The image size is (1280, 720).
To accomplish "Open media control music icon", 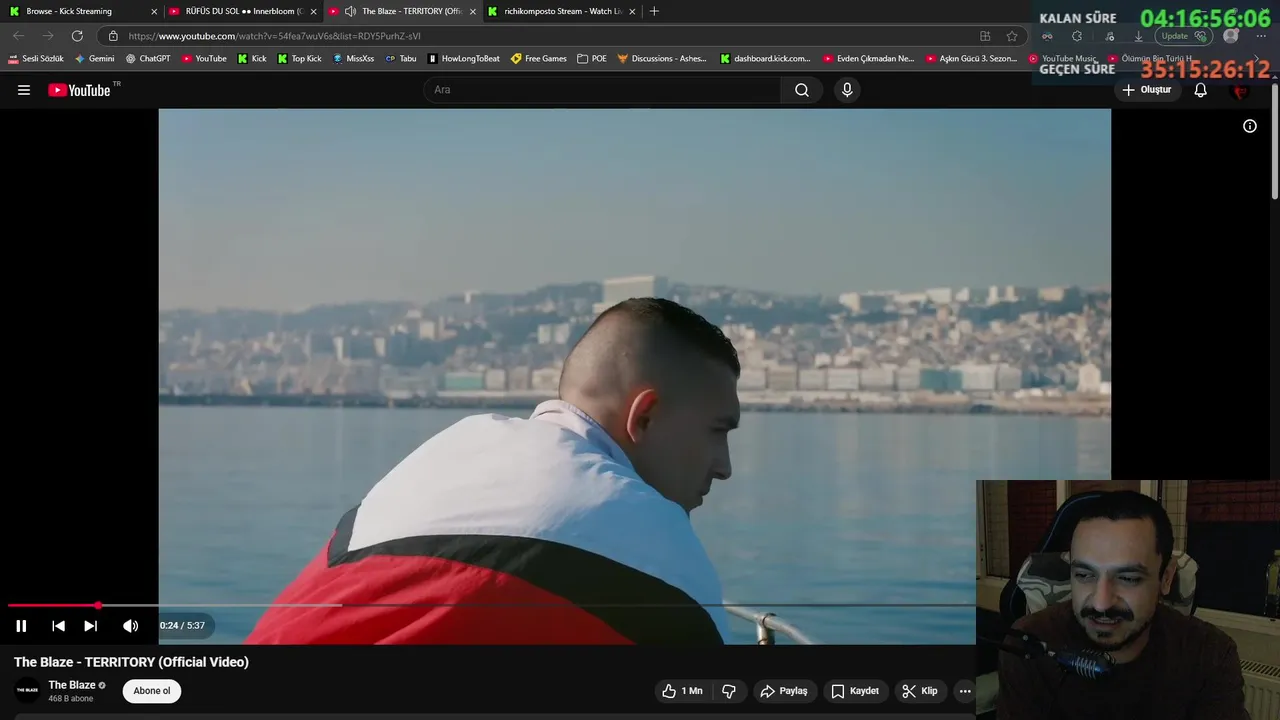I will click(x=1109, y=36).
